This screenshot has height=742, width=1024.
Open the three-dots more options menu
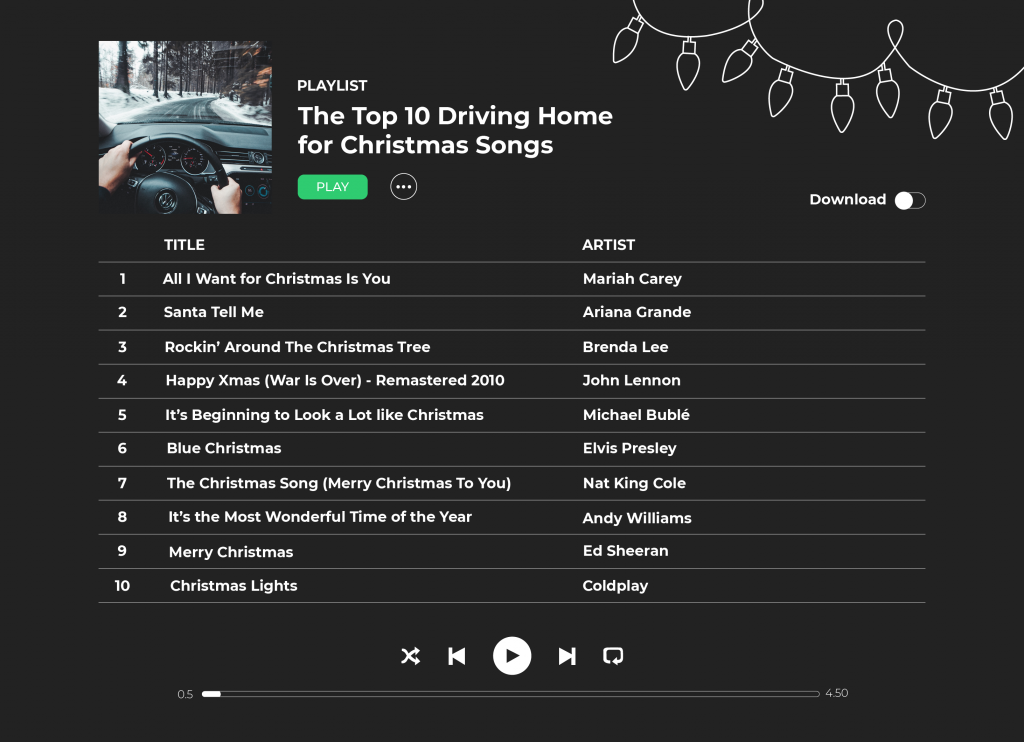pos(403,187)
